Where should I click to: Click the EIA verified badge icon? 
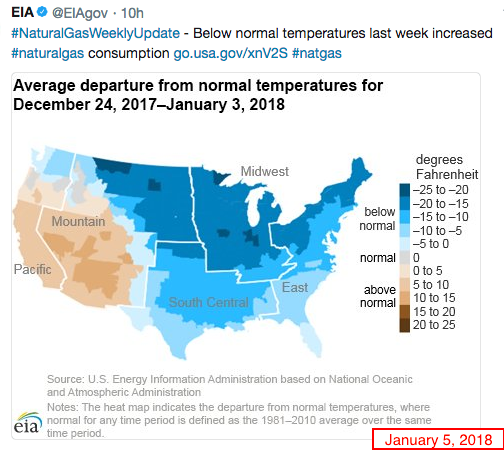42,12
